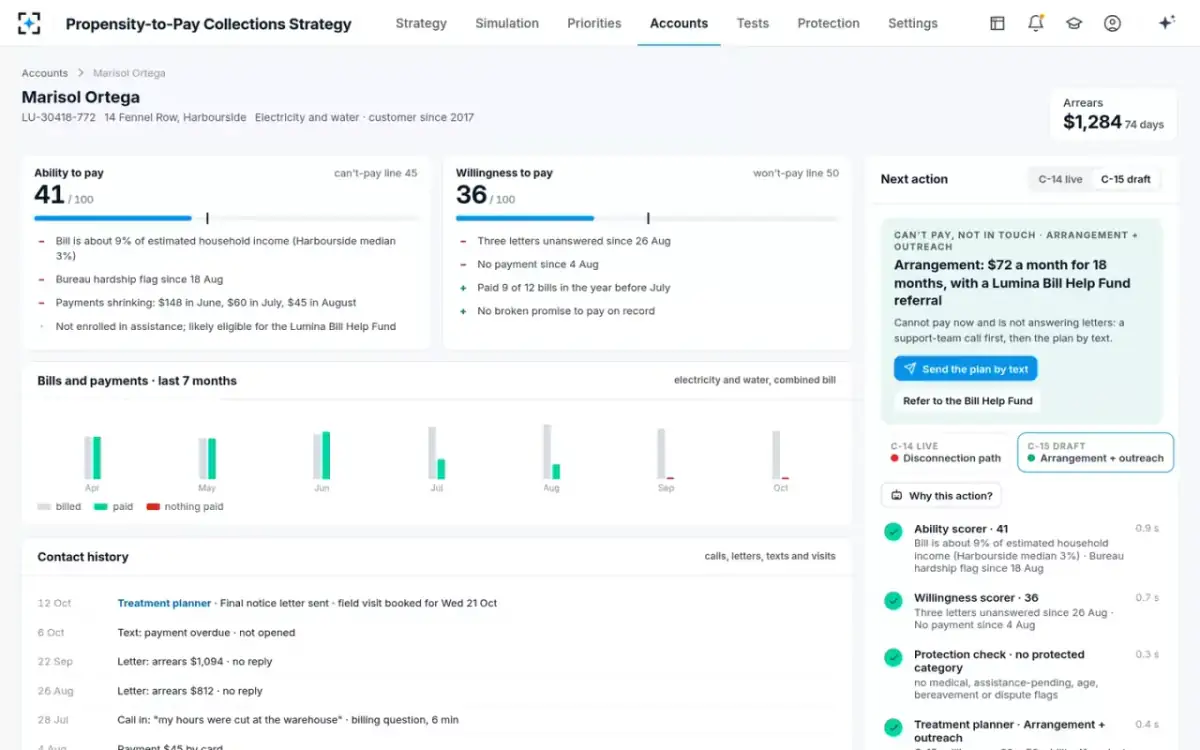Image resolution: width=1200 pixels, height=750 pixels.
Task: Click 'Bureau hardship flag since 18 Aug' in the Ability card
Action: (x=139, y=279)
